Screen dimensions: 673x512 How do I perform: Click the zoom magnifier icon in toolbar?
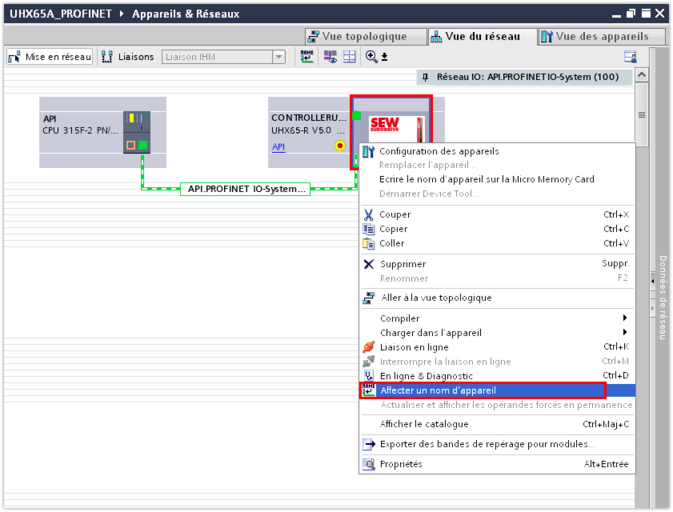(x=371, y=57)
